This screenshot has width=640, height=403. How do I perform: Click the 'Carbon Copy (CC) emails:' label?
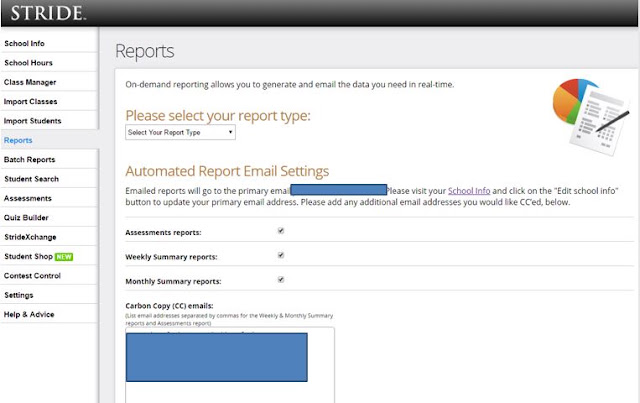pyautogui.click(x=169, y=306)
